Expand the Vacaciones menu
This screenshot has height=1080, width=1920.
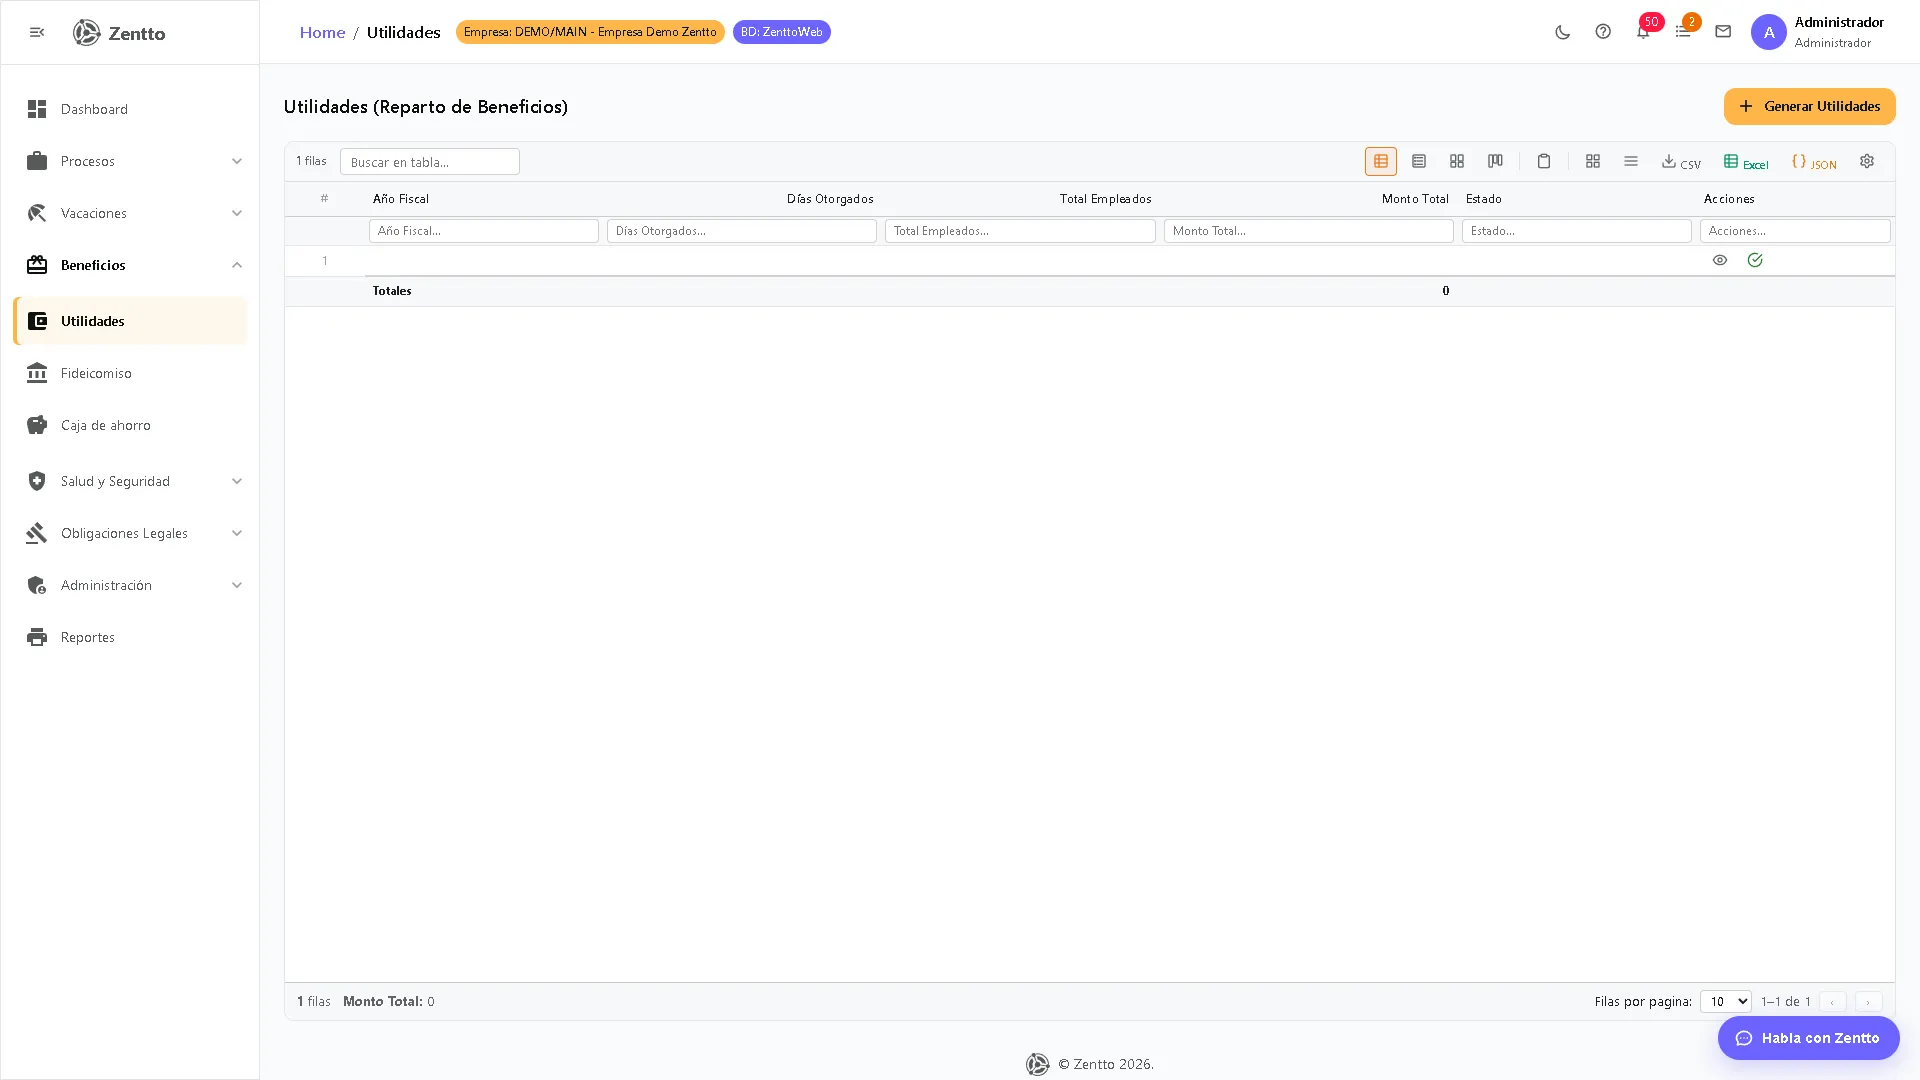(130, 213)
